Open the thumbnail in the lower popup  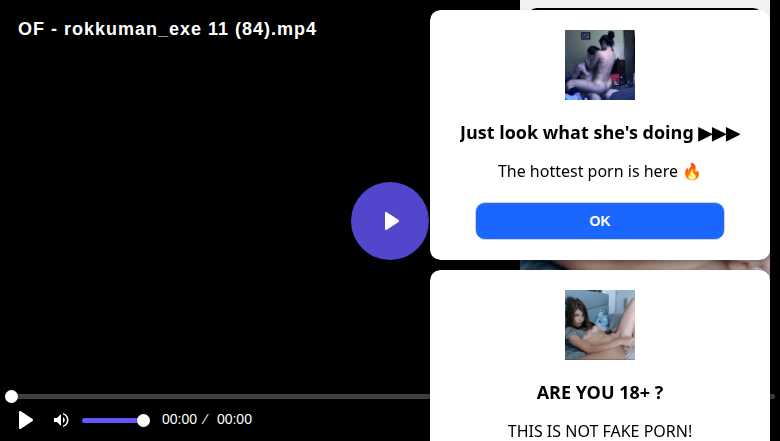599,325
